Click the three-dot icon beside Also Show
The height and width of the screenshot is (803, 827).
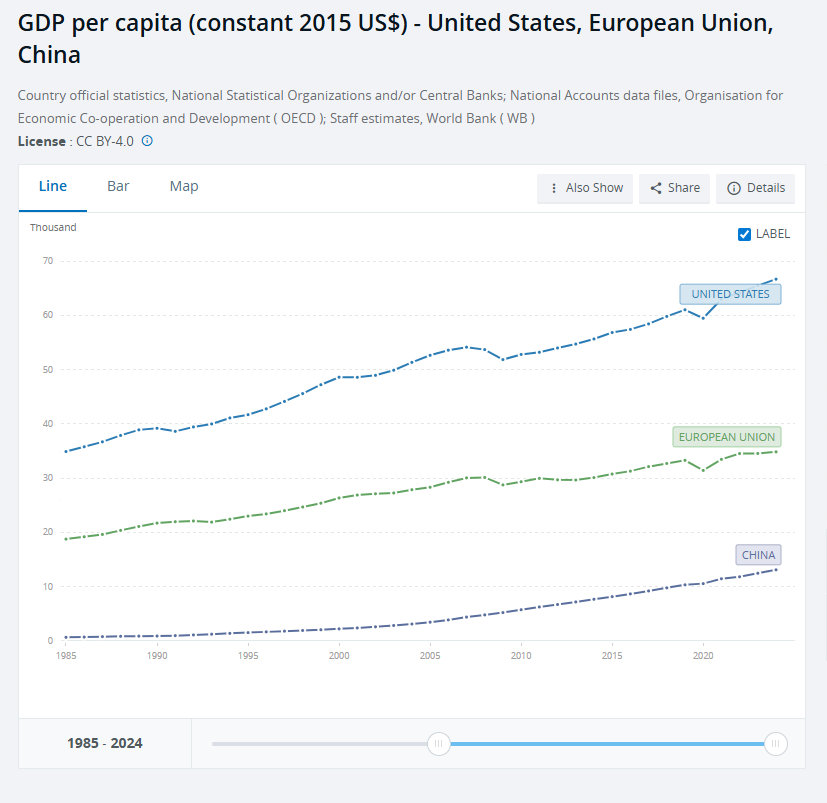click(553, 188)
